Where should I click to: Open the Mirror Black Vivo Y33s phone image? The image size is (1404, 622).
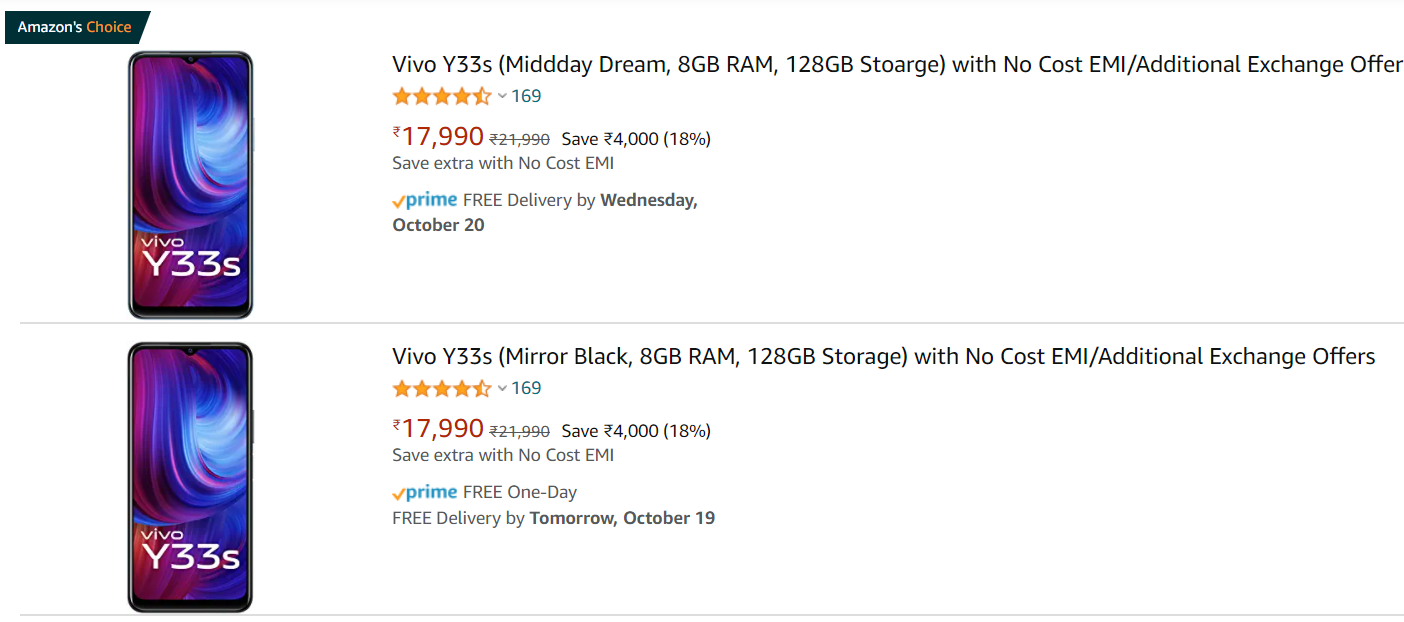point(190,477)
